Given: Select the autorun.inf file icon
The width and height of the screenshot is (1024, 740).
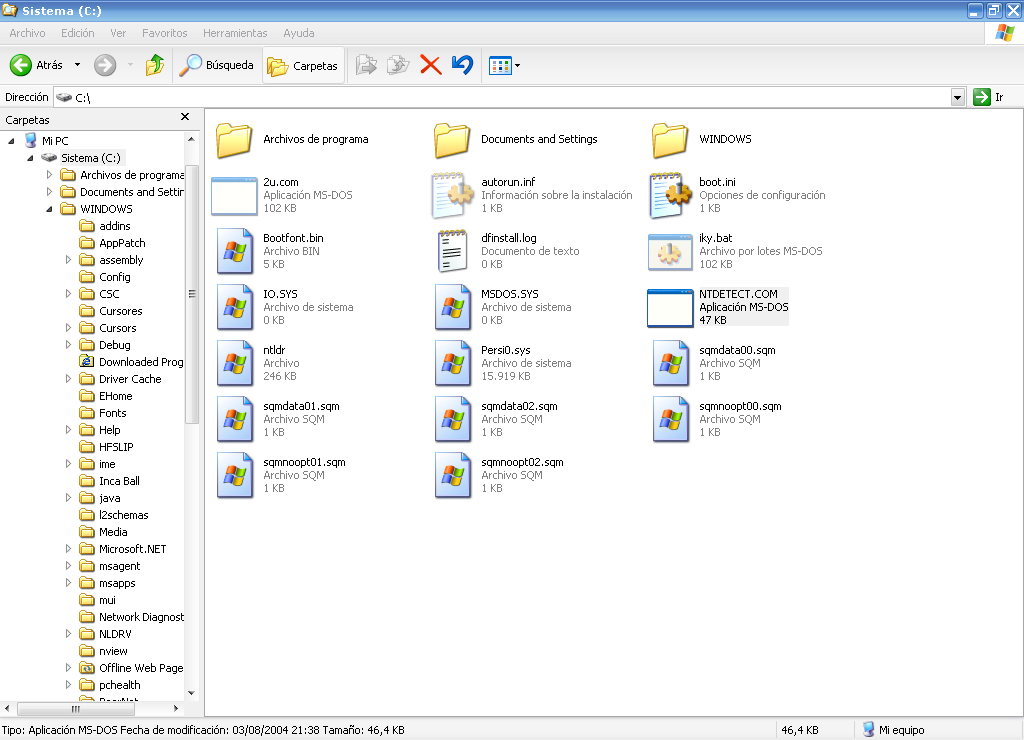Looking at the screenshot, I should coord(453,195).
